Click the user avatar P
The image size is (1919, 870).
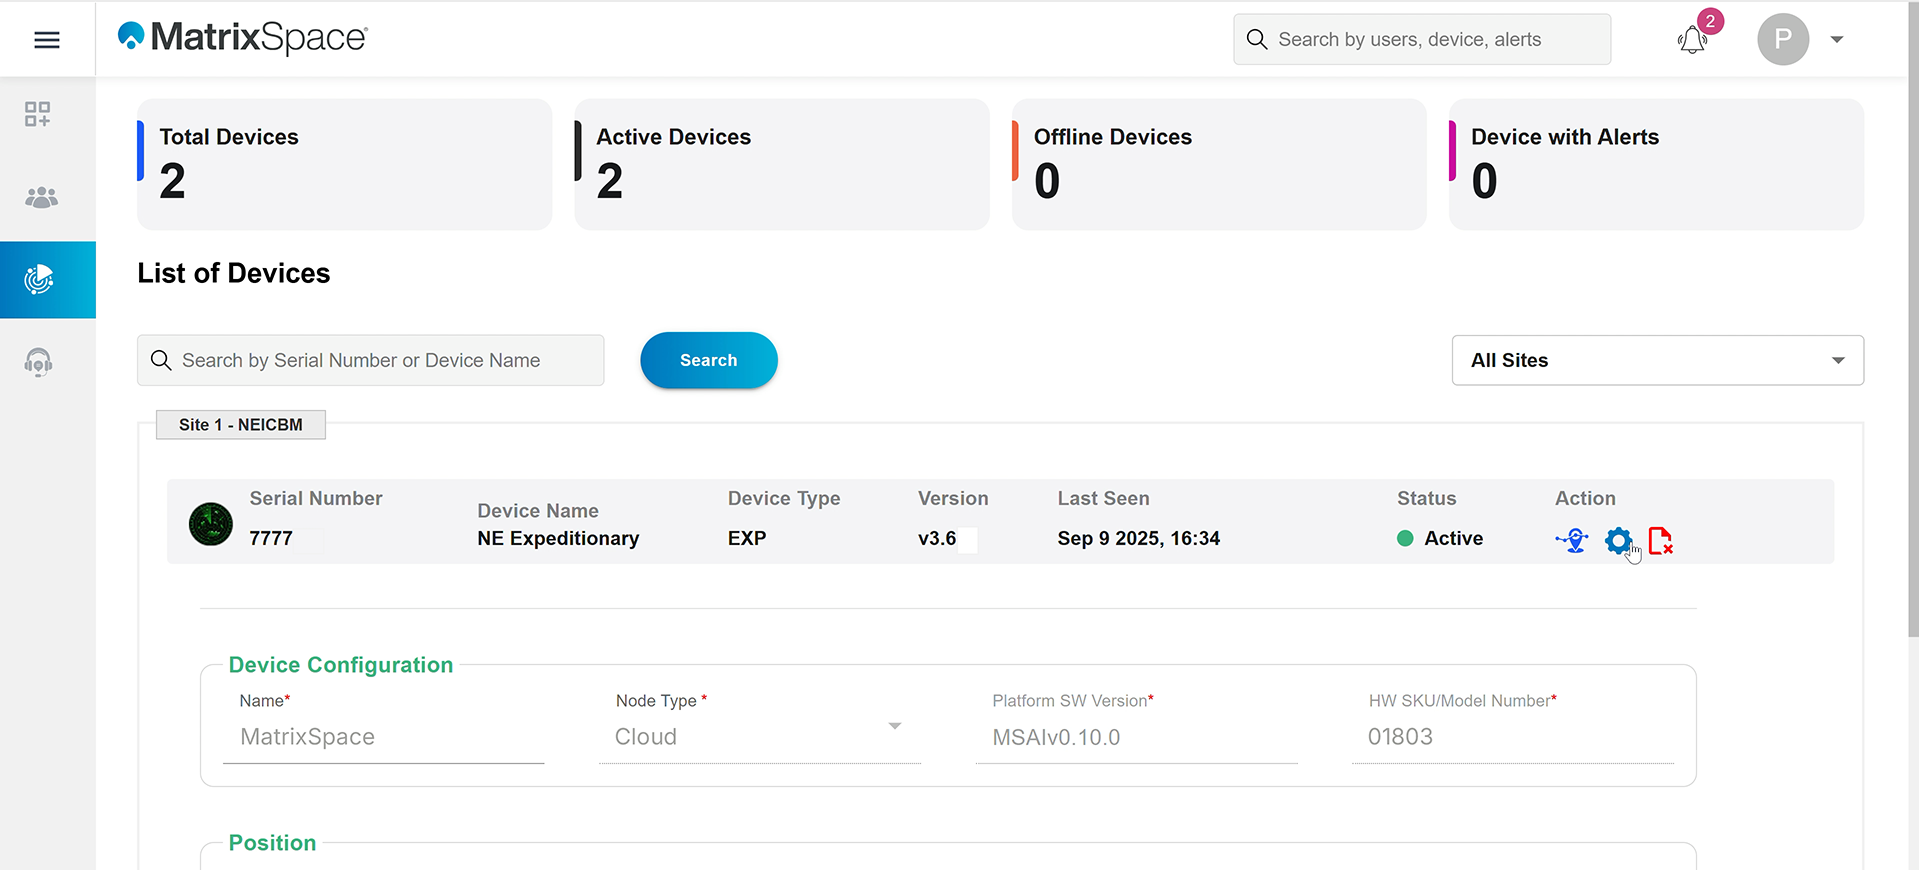[x=1783, y=40]
